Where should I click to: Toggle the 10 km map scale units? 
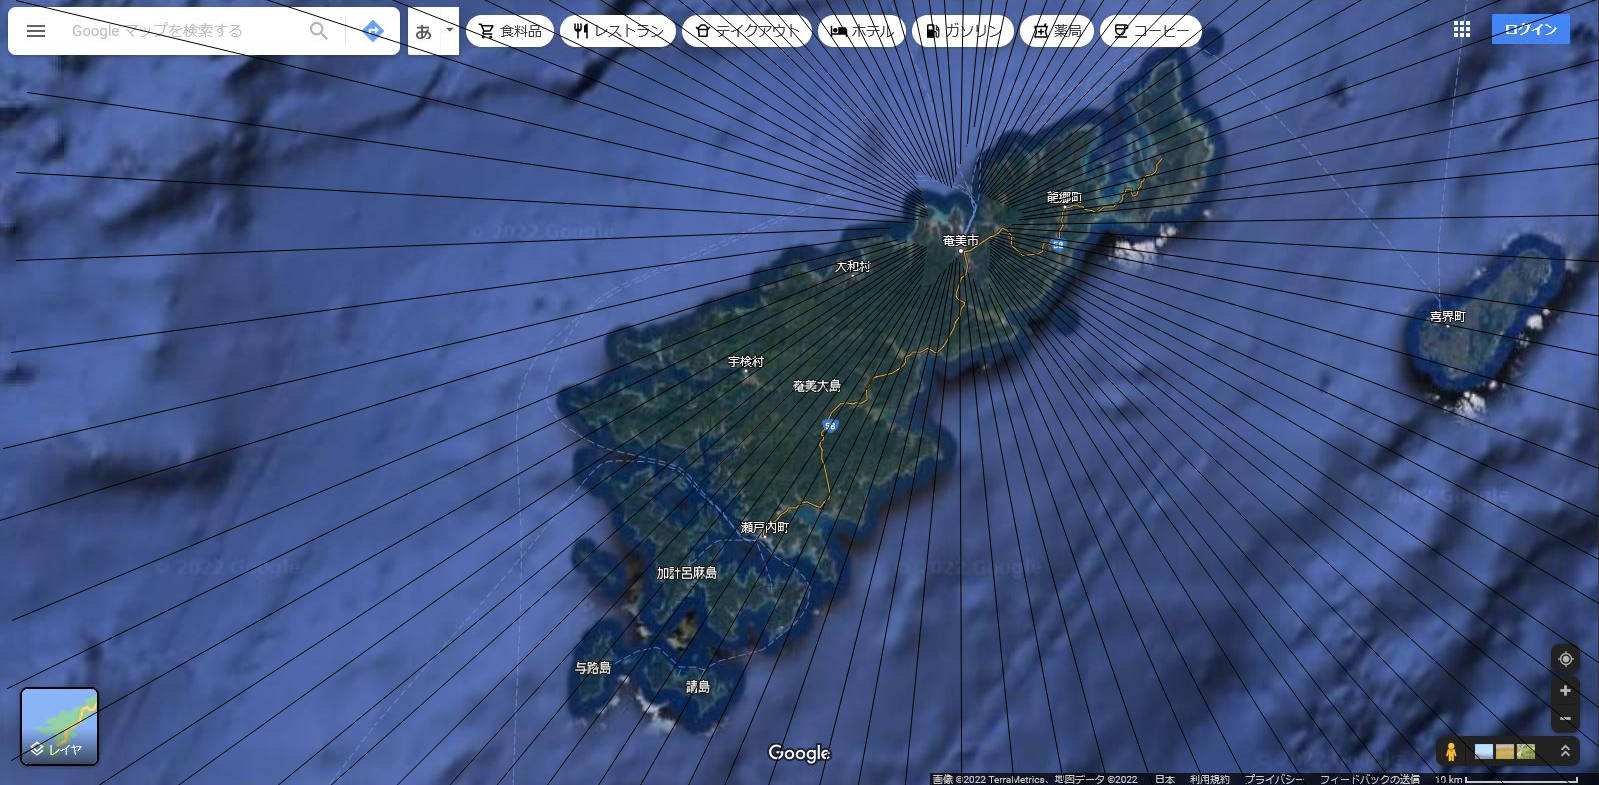(1506, 779)
